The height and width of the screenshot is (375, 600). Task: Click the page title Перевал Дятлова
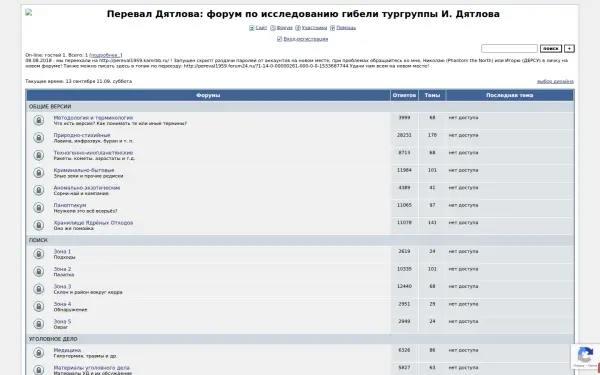click(303, 14)
